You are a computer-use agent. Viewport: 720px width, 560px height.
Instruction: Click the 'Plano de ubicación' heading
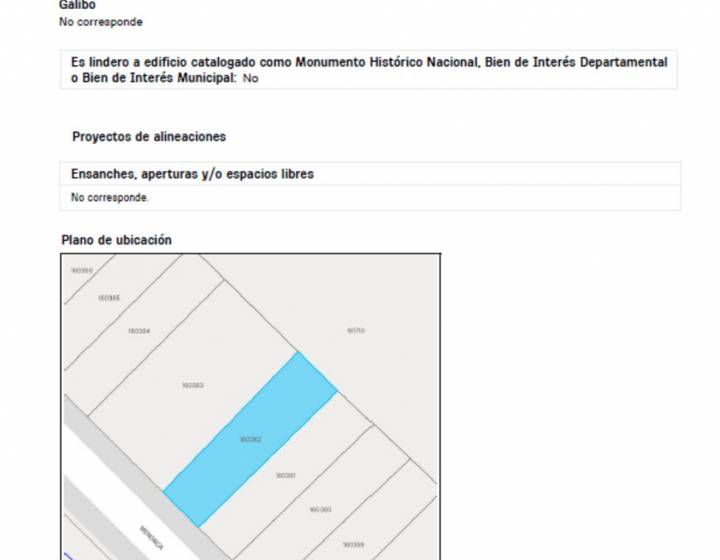pyautogui.click(x=117, y=240)
